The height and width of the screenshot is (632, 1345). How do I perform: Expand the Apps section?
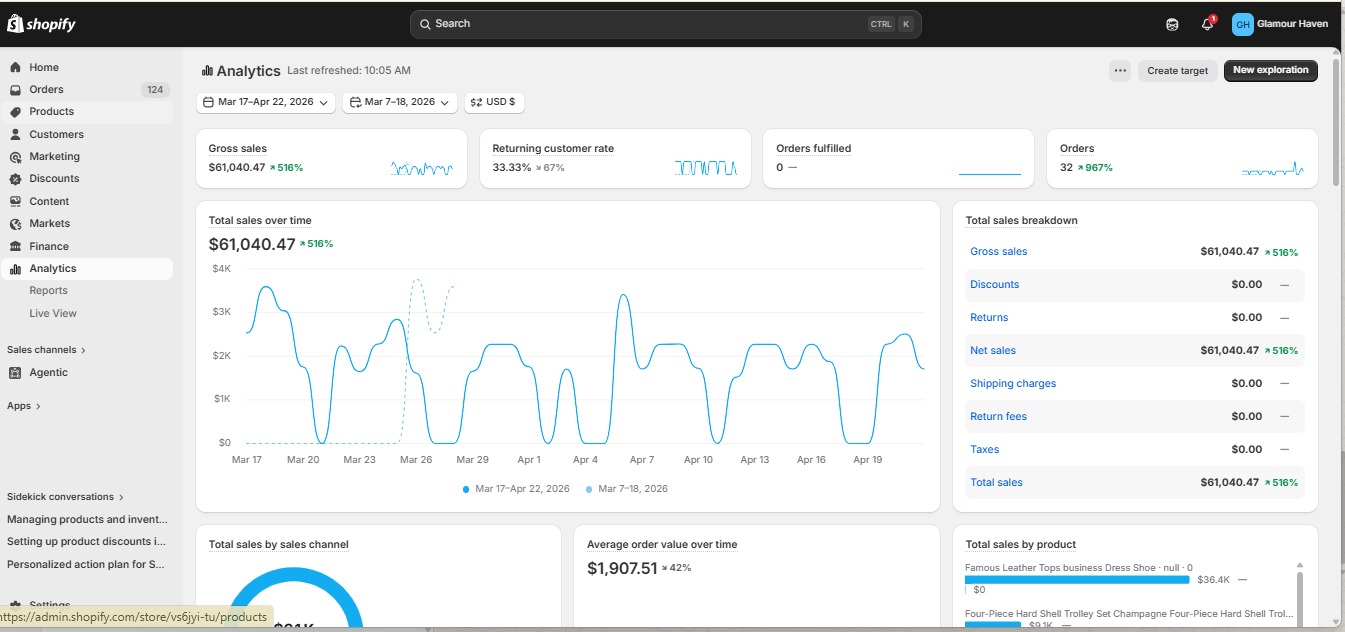click(x=24, y=406)
